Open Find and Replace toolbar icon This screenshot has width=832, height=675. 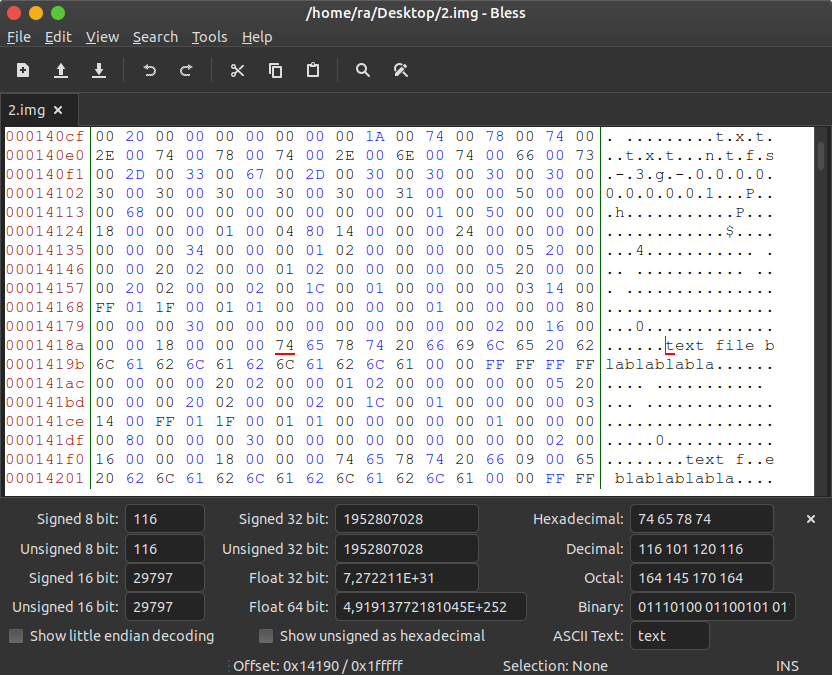(401, 70)
